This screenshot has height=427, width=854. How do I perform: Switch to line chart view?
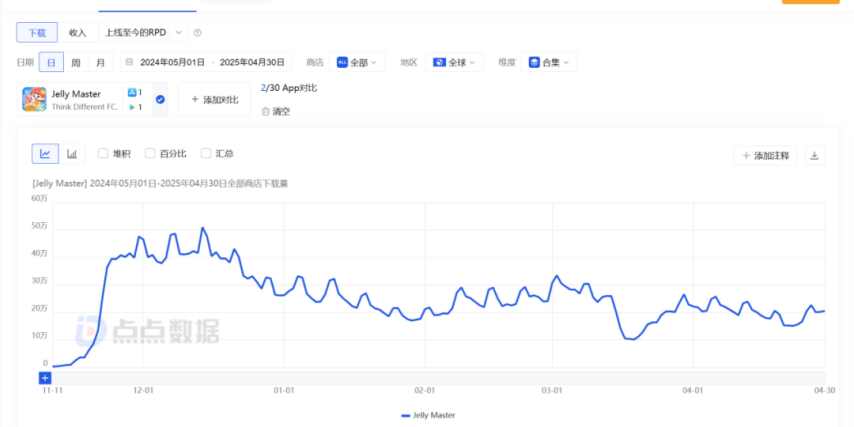[x=45, y=154]
